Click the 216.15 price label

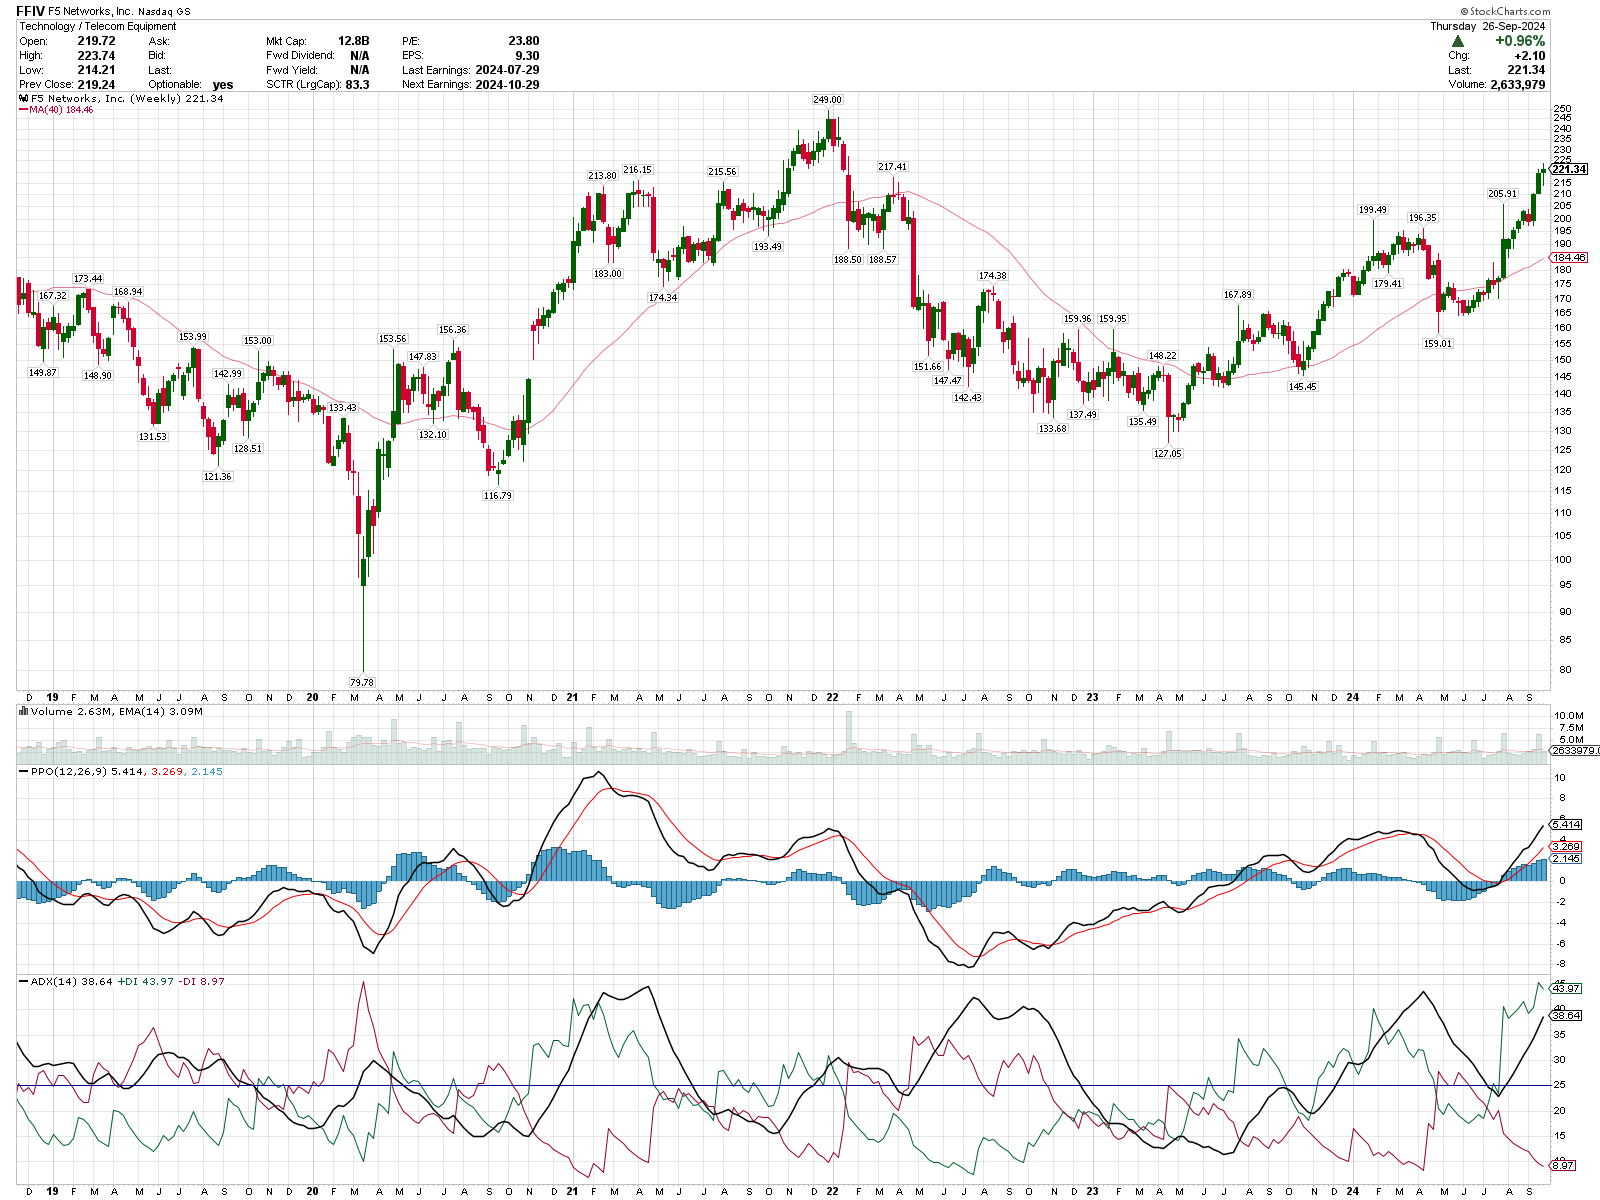[x=638, y=170]
